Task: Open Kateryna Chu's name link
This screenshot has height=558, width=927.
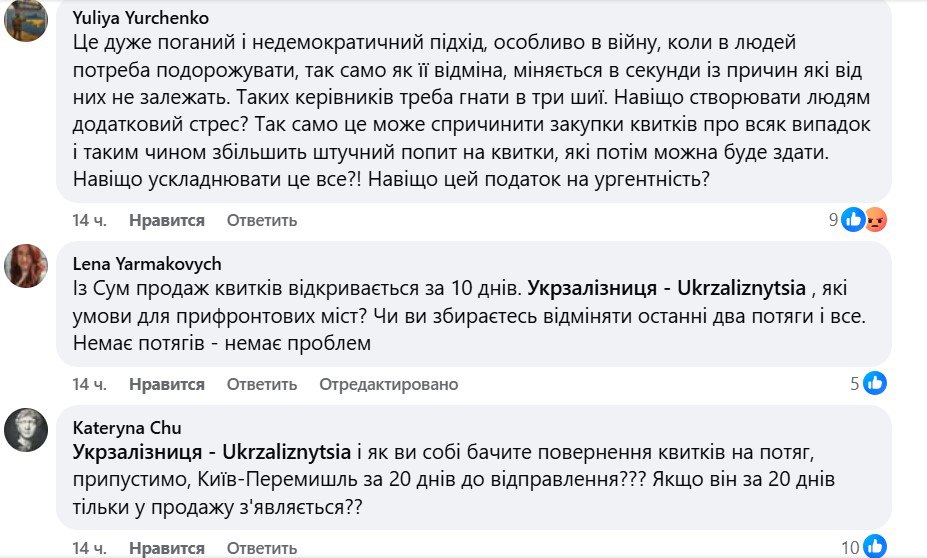Action: coord(124,428)
